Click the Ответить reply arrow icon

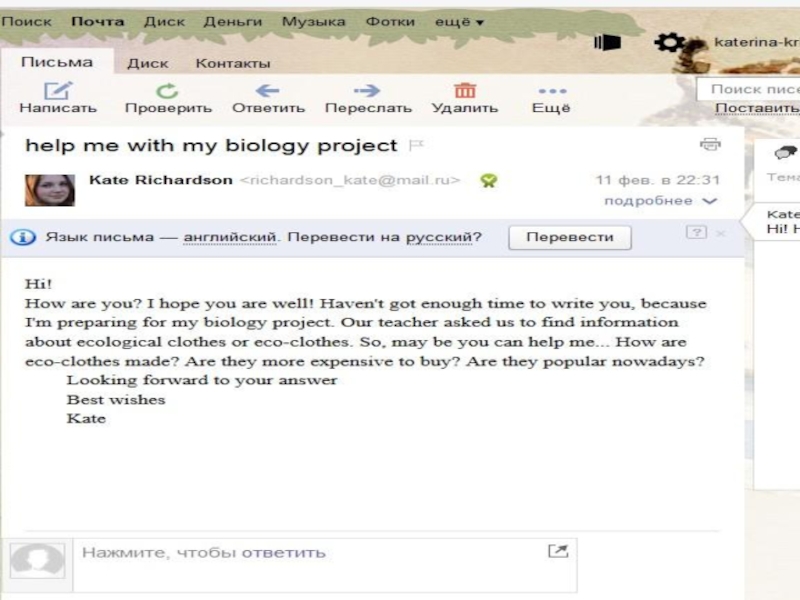coord(268,91)
